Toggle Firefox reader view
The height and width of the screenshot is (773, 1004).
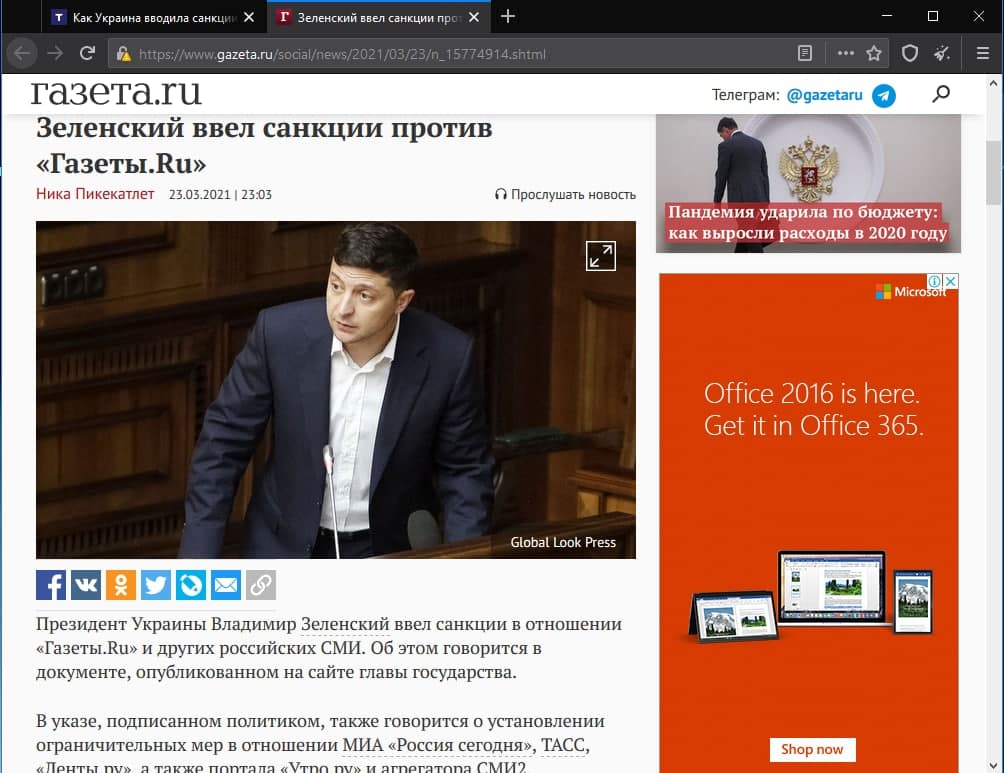805,54
